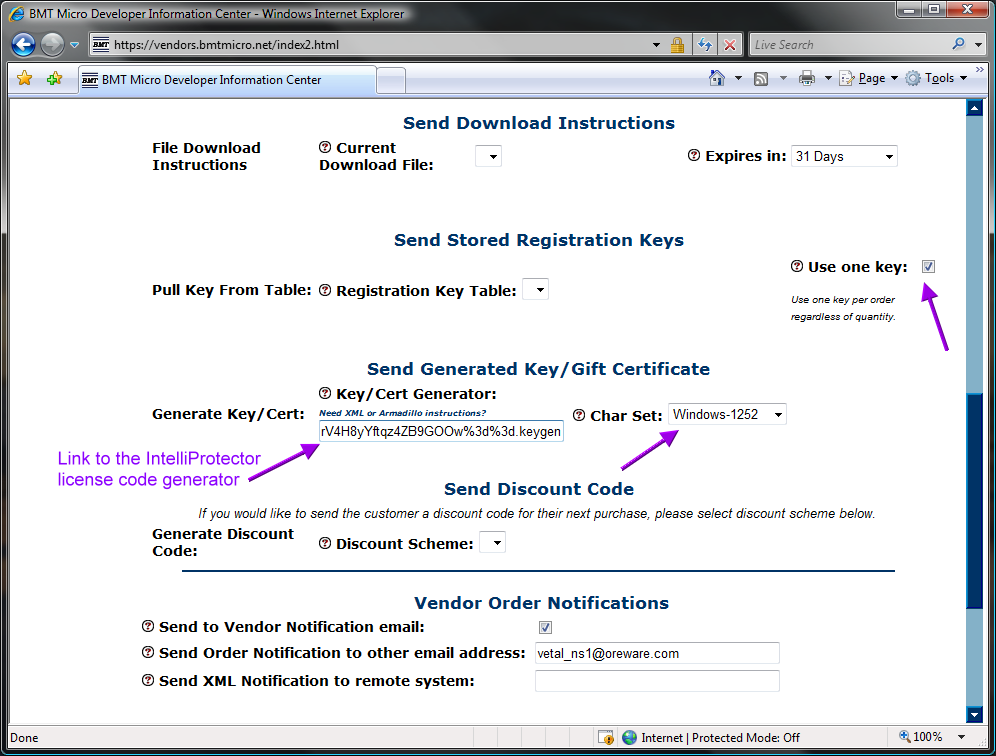Open the Registration Key Table dropdown
Screen dimensions: 996x756
click(535, 290)
